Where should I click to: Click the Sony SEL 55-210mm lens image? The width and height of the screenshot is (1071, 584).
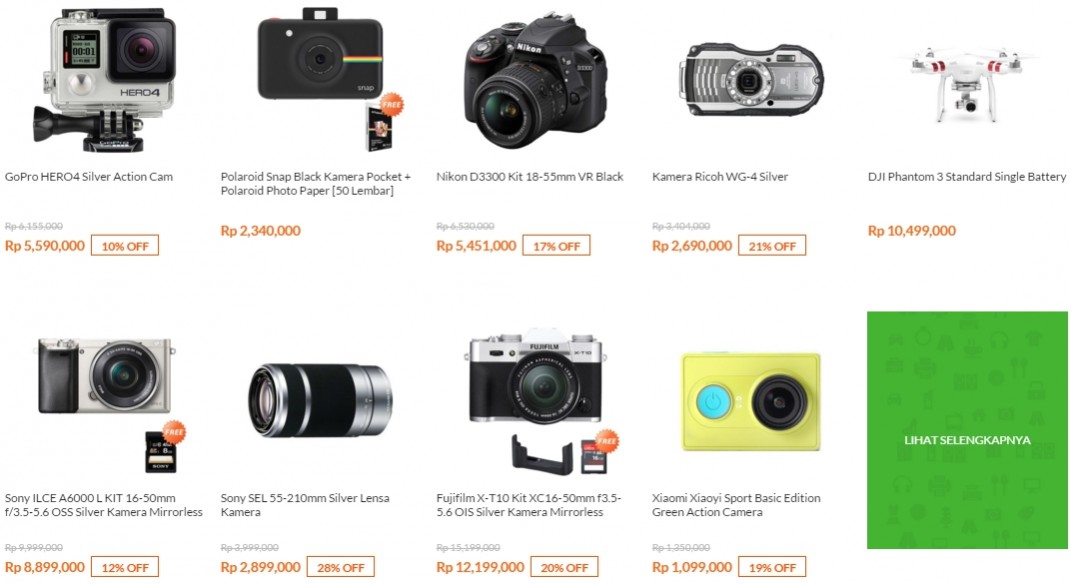tap(320, 400)
